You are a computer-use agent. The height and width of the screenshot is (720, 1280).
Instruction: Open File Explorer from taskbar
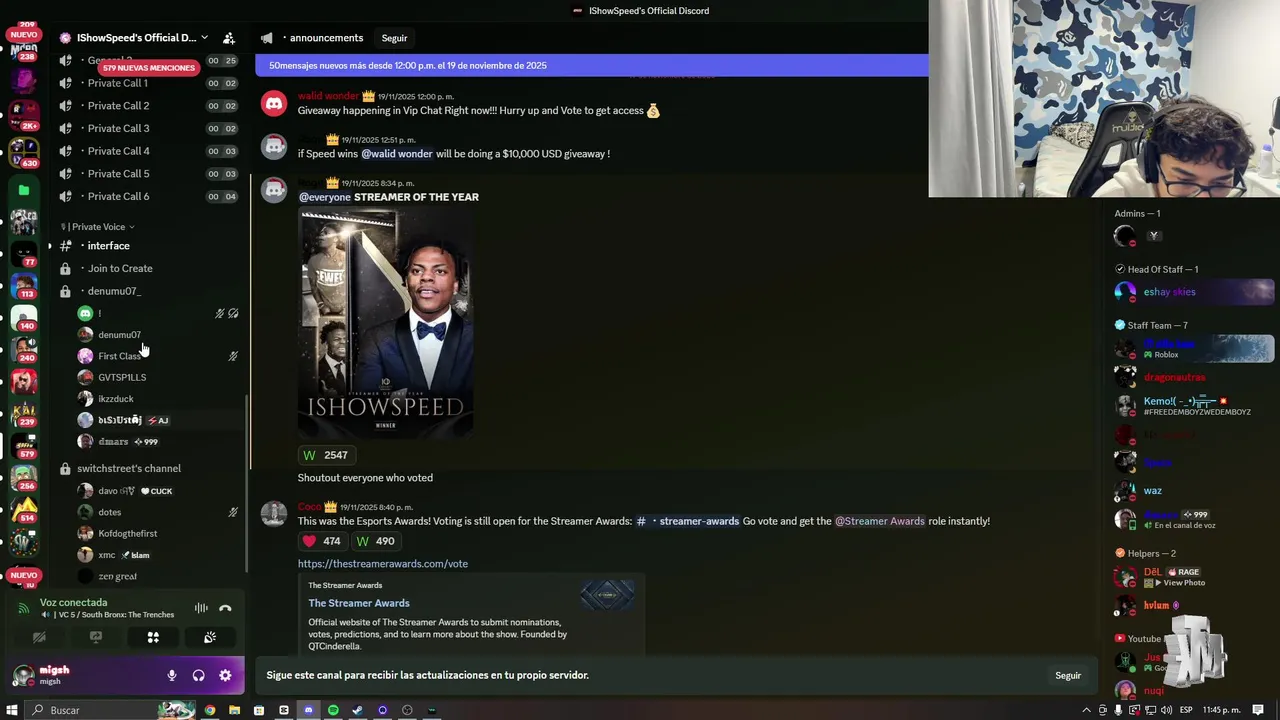[x=234, y=710]
